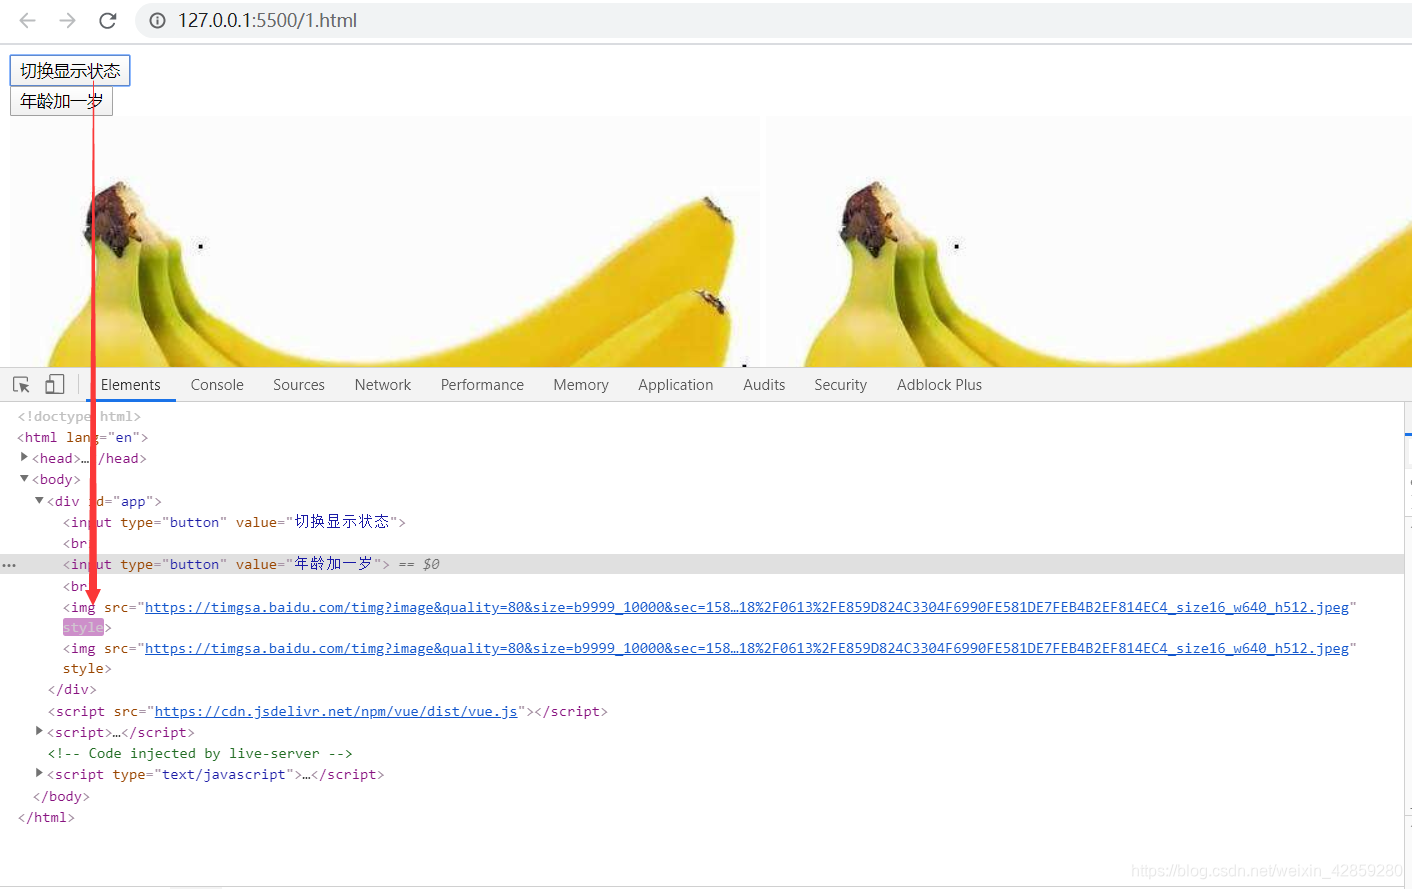1412x889 pixels.
Task: Select the closing </body> line
Action: (61, 796)
